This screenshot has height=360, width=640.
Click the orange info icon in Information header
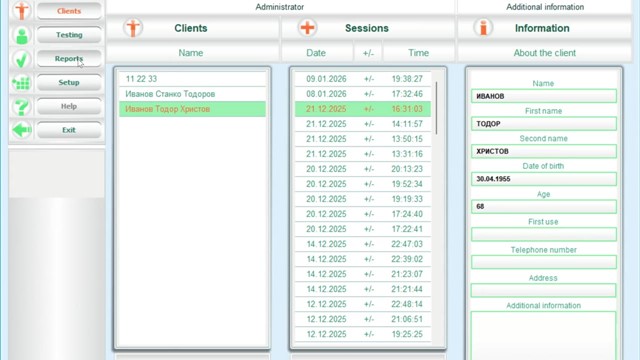483,28
